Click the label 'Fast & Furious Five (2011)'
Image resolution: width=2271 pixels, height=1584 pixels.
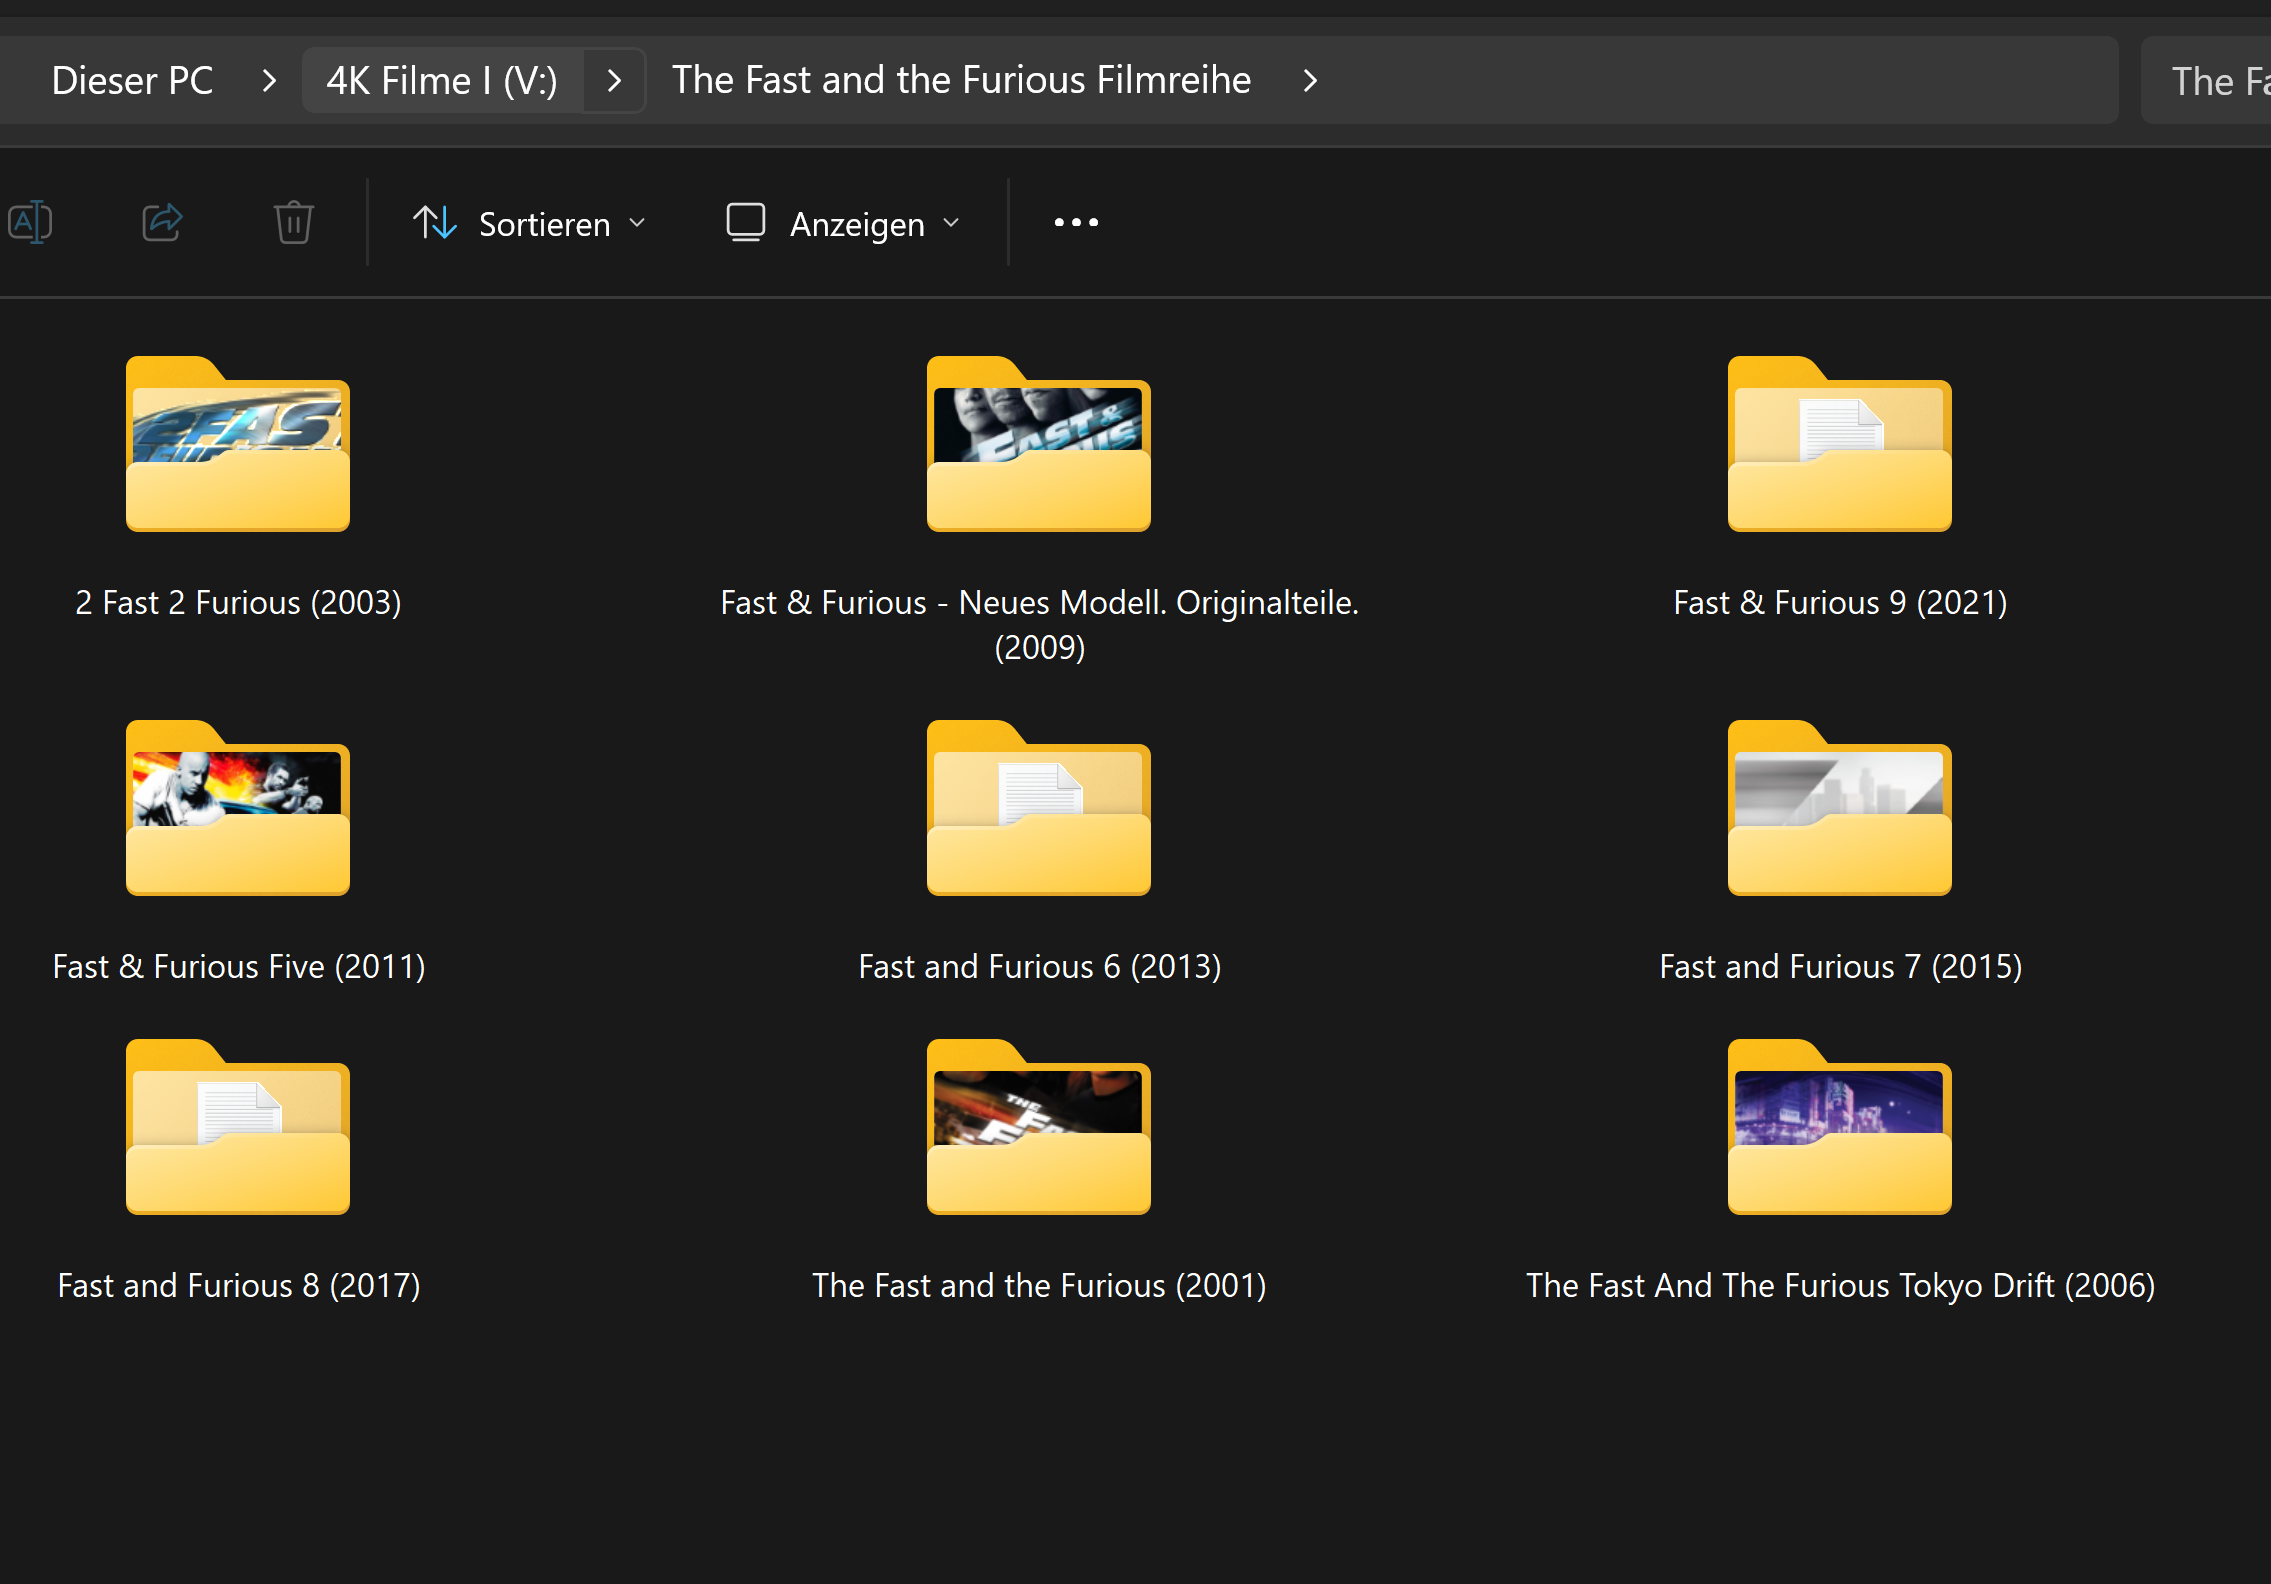(x=238, y=967)
